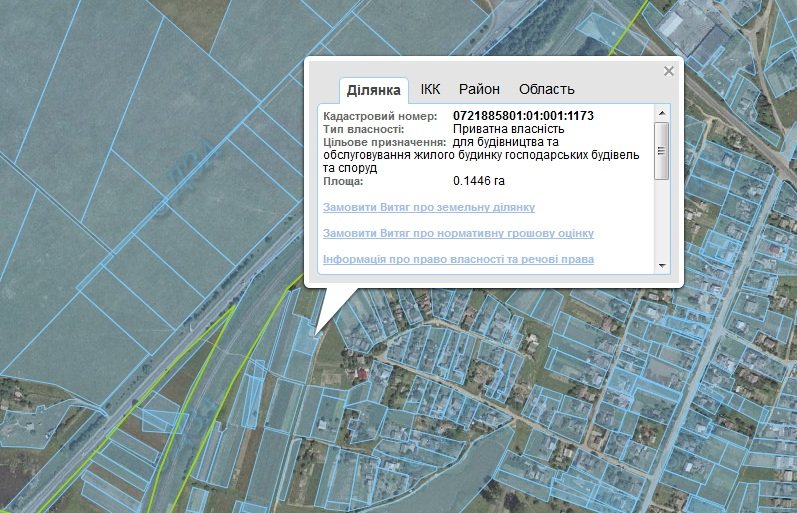This screenshot has height=513, width=797.
Task: Click the popup vertical scrollbar thumb
Action: 661,152
